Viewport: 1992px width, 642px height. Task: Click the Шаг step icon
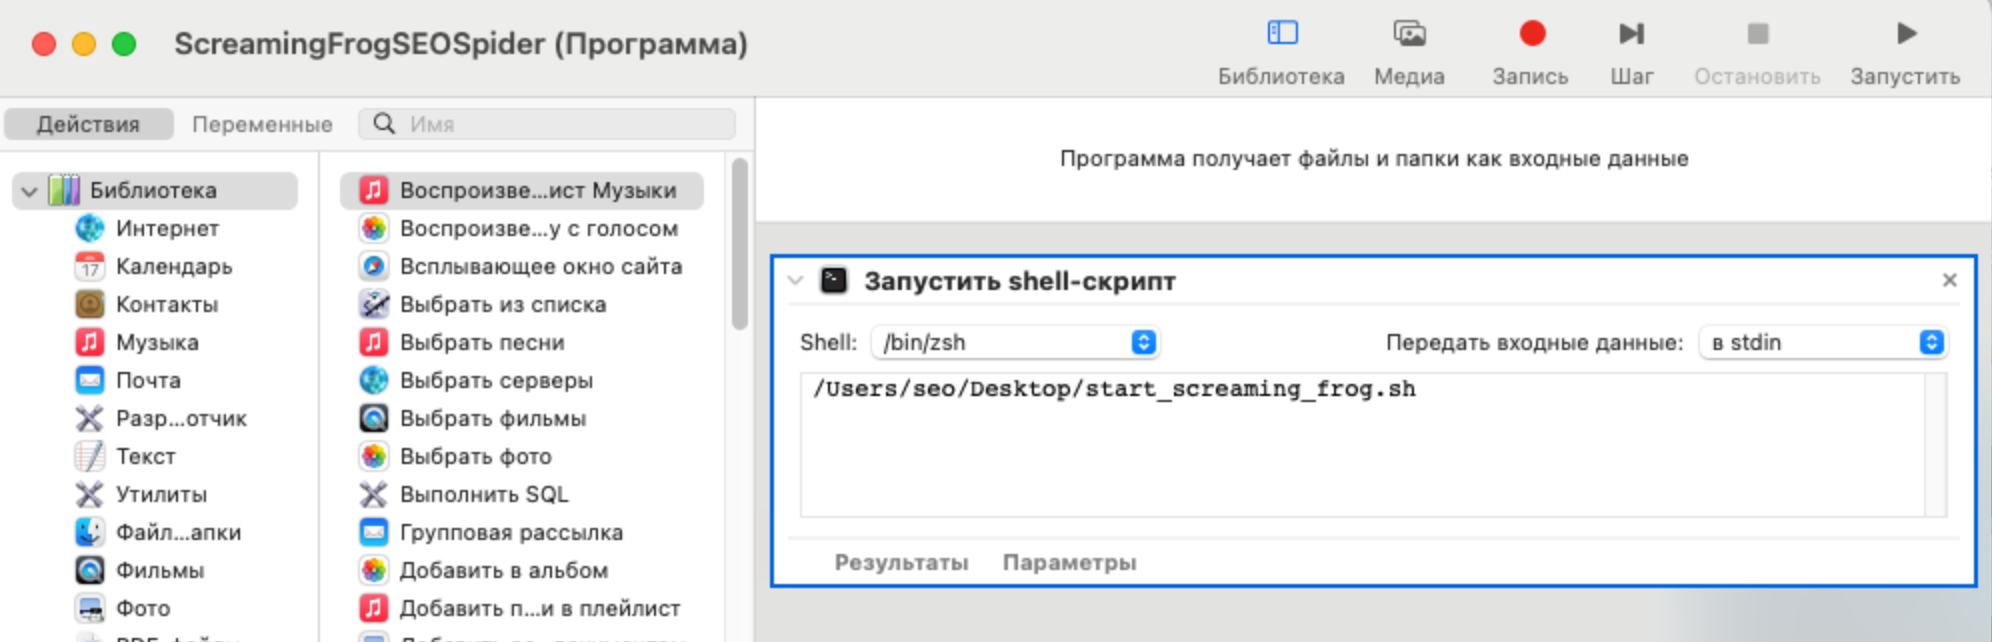point(1631,34)
